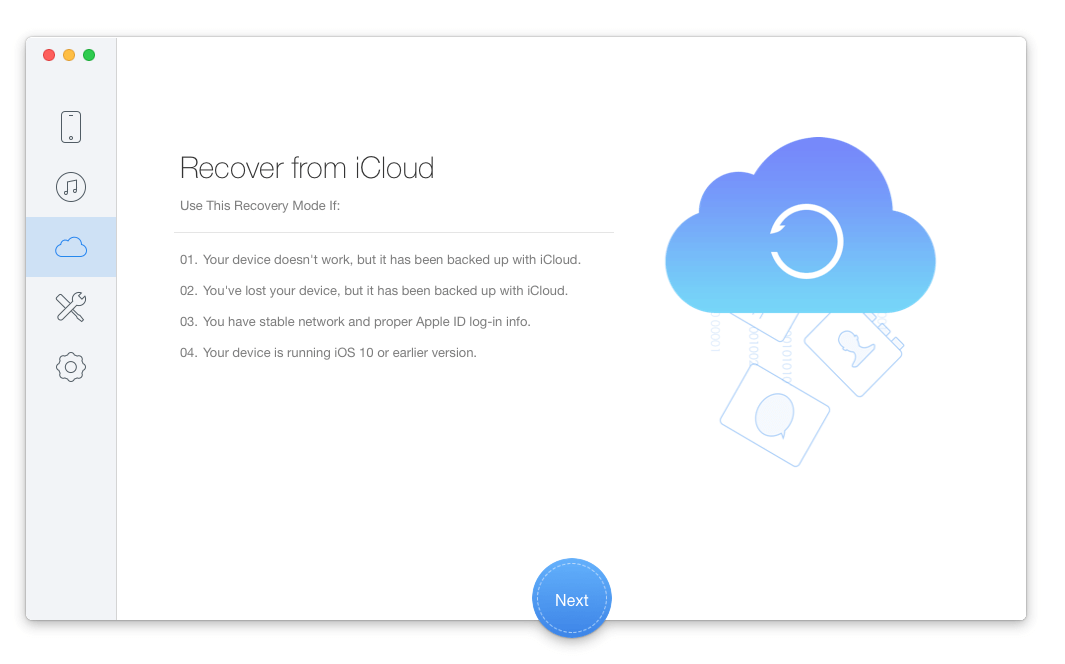Click the line "02. You've lost your device"
The width and height of the screenshot is (1065, 664).
tap(374, 291)
